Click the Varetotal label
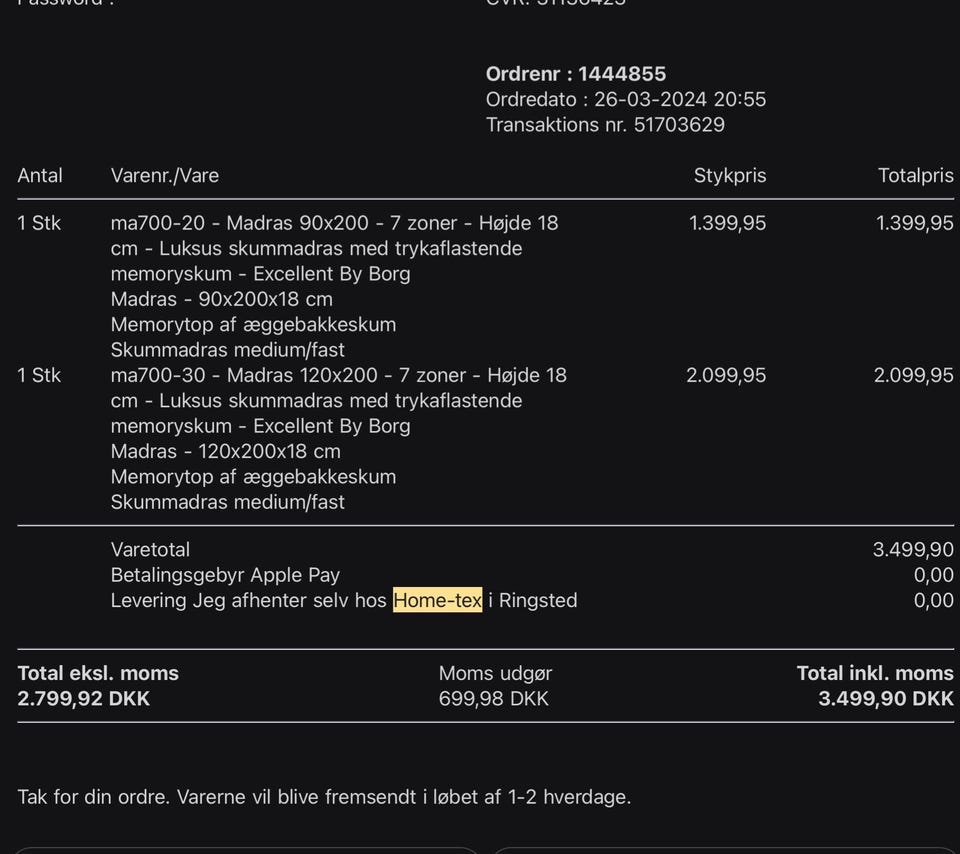 click(x=150, y=549)
